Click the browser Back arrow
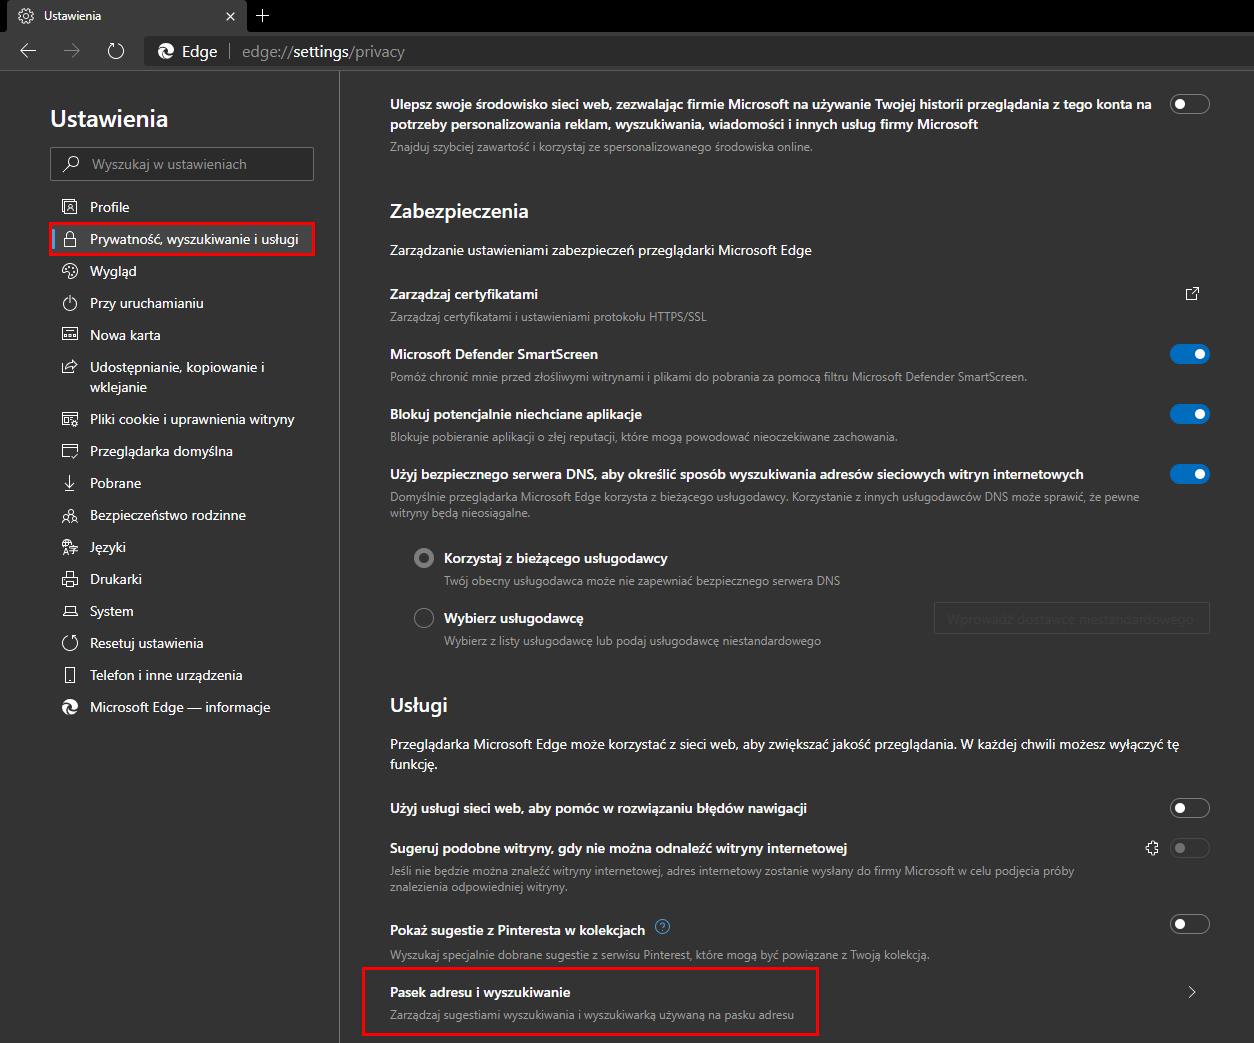Screen dimensions: 1254x1043 28,51
